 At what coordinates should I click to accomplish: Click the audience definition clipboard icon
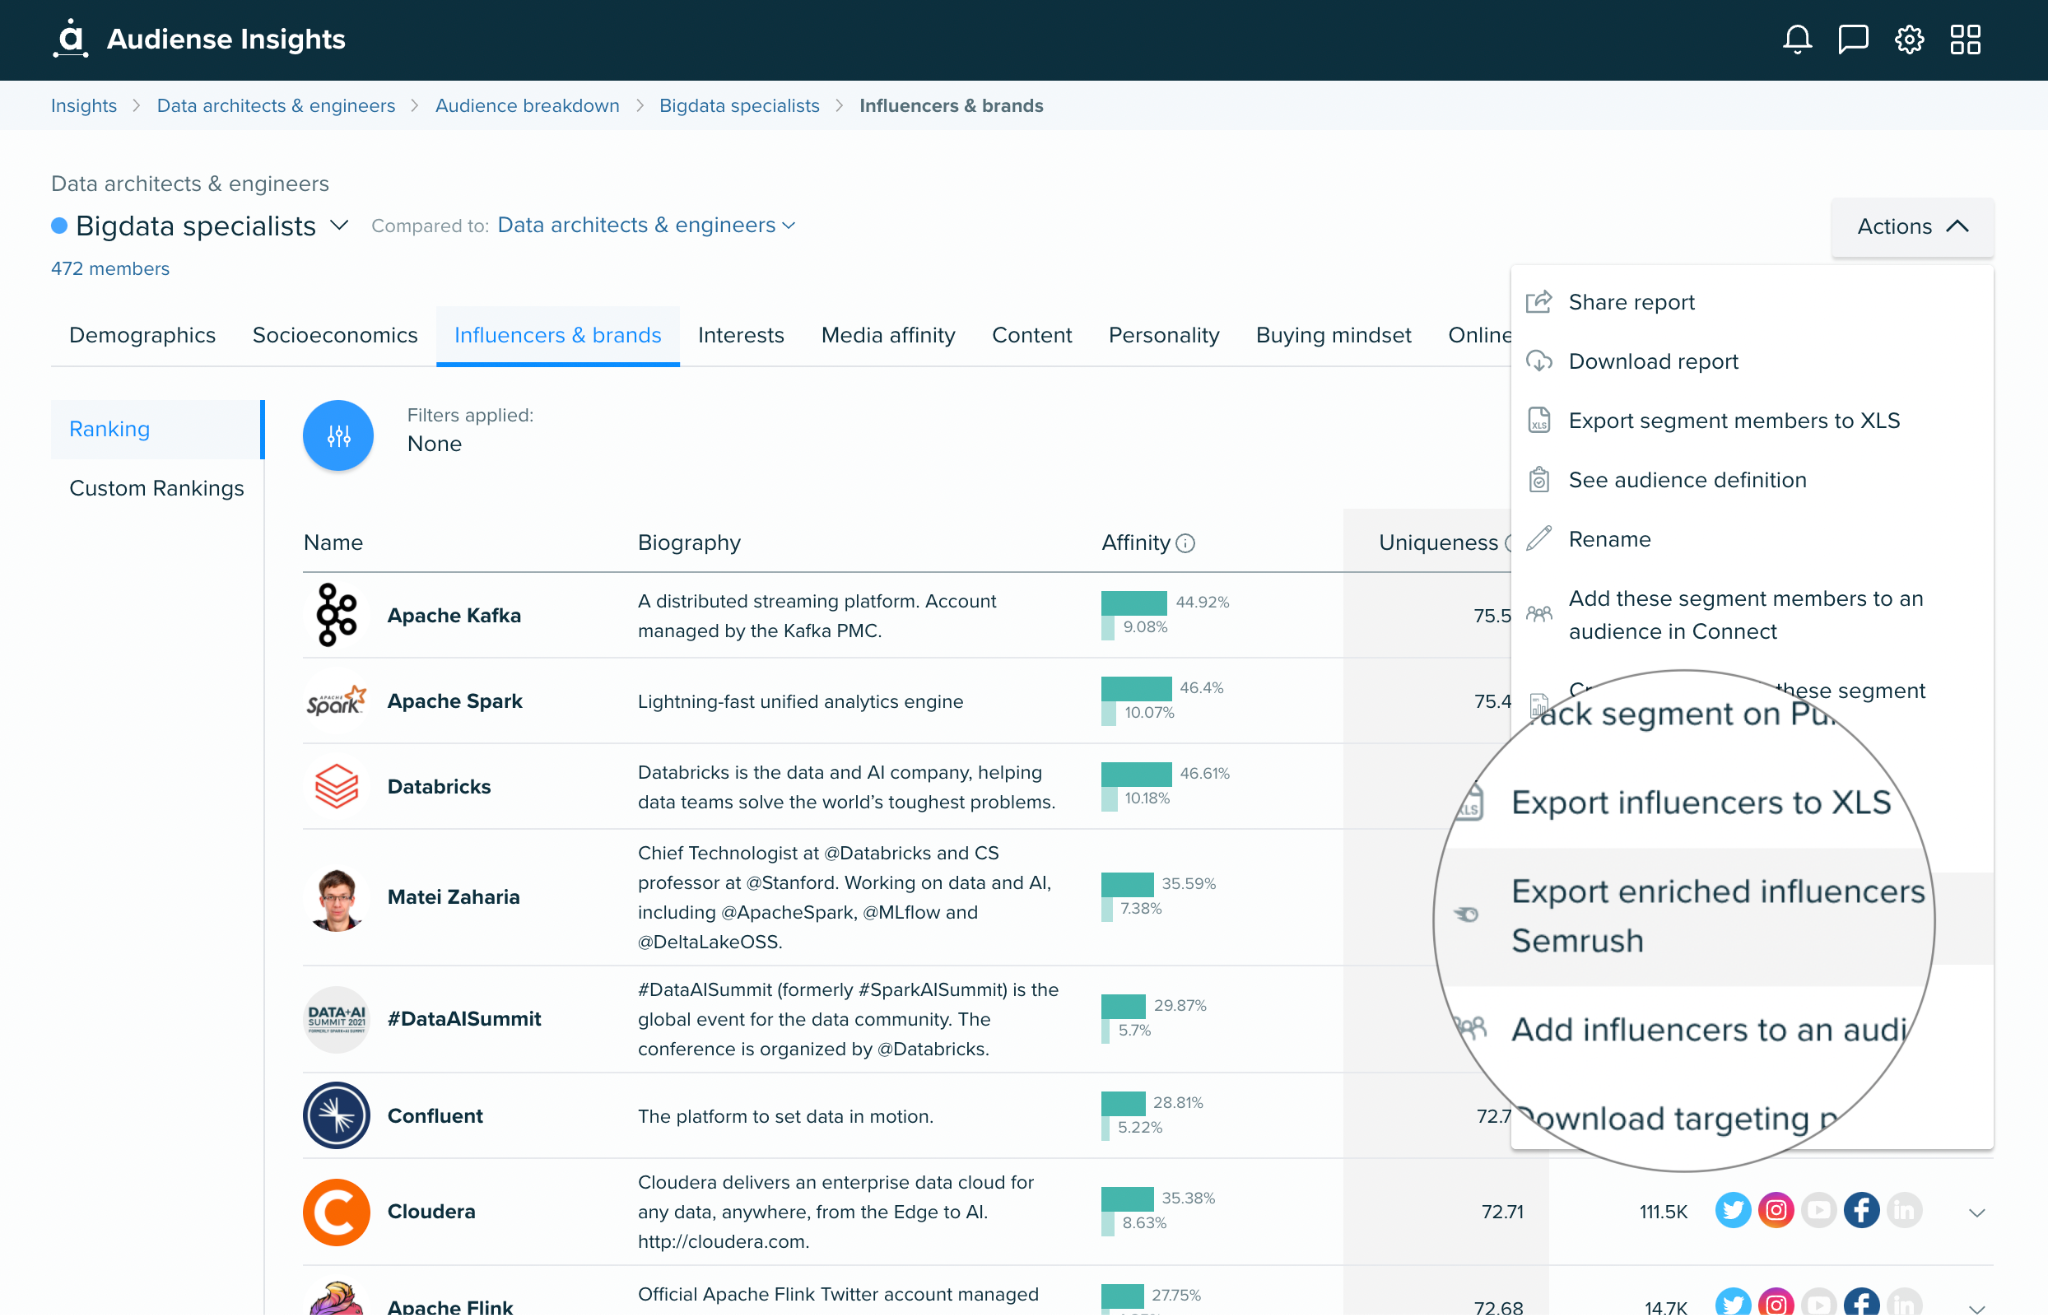(1539, 480)
